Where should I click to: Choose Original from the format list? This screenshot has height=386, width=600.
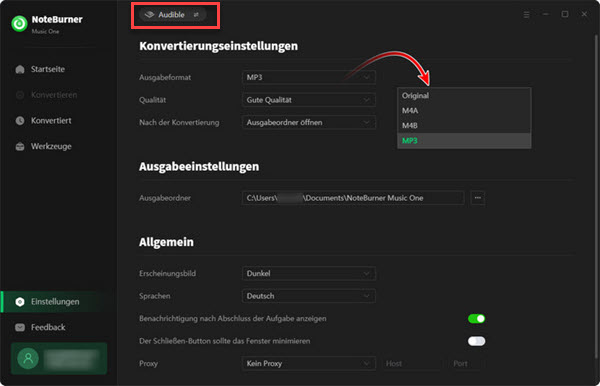pyautogui.click(x=464, y=96)
